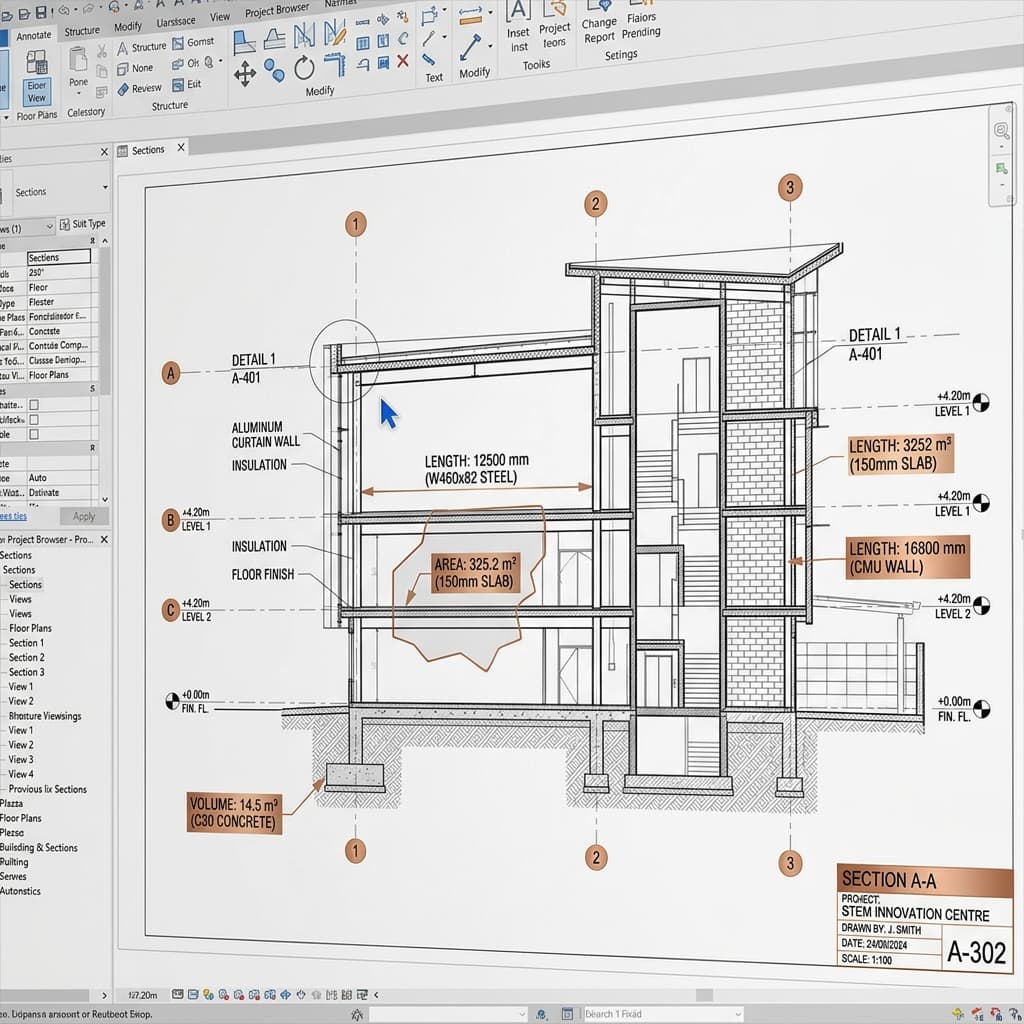Click the Review tool in Structure panel
Image resolution: width=1024 pixels, height=1024 pixels.
tap(138, 89)
